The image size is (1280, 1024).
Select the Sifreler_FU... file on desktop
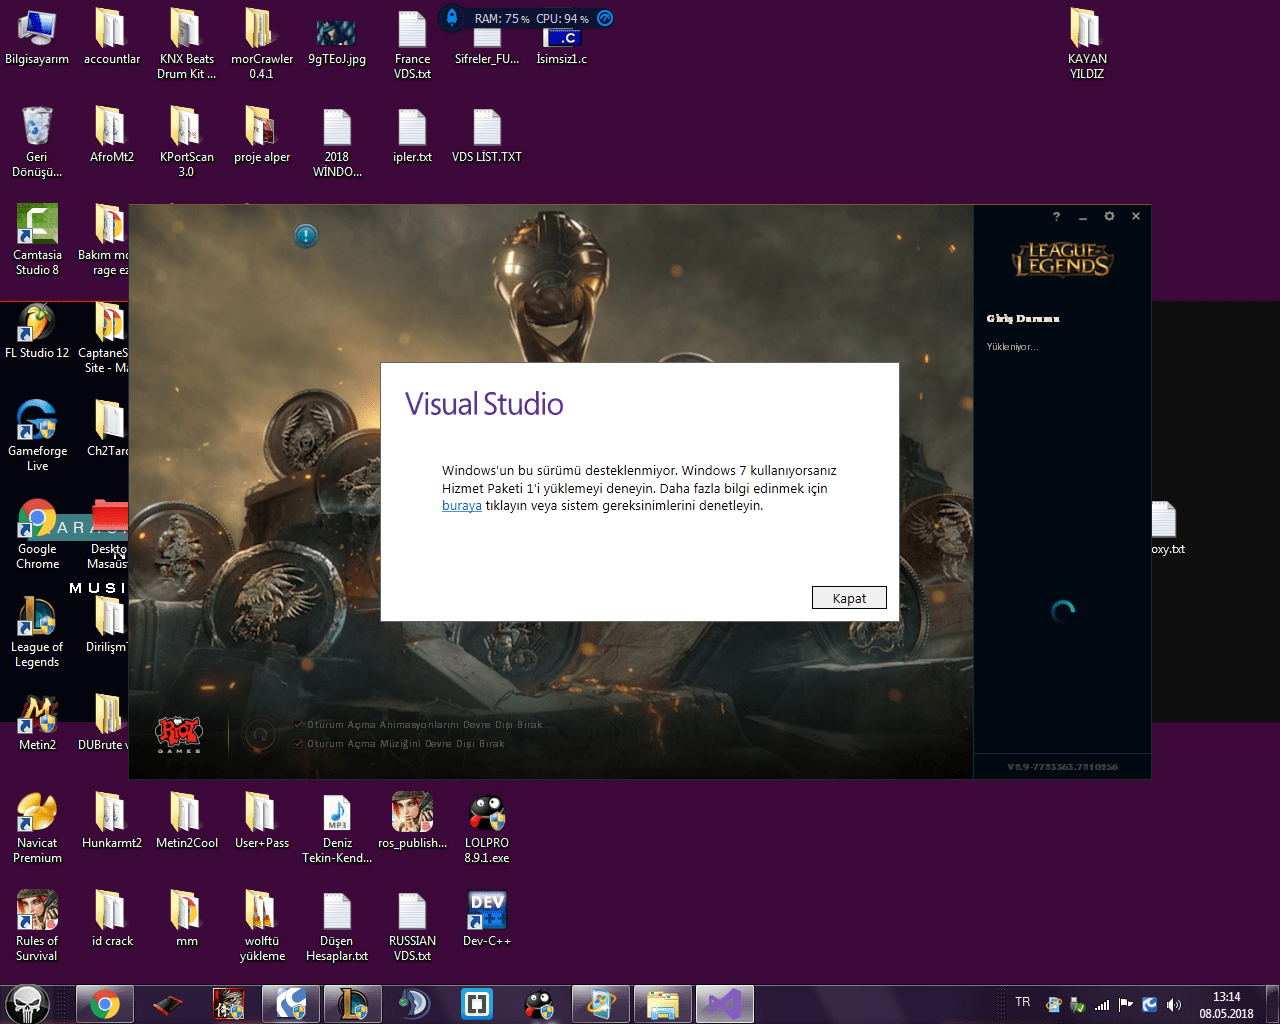(487, 46)
